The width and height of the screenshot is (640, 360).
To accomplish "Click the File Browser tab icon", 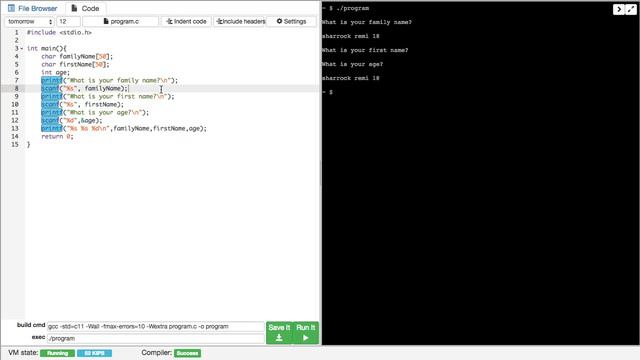I will (x=11, y=8).
